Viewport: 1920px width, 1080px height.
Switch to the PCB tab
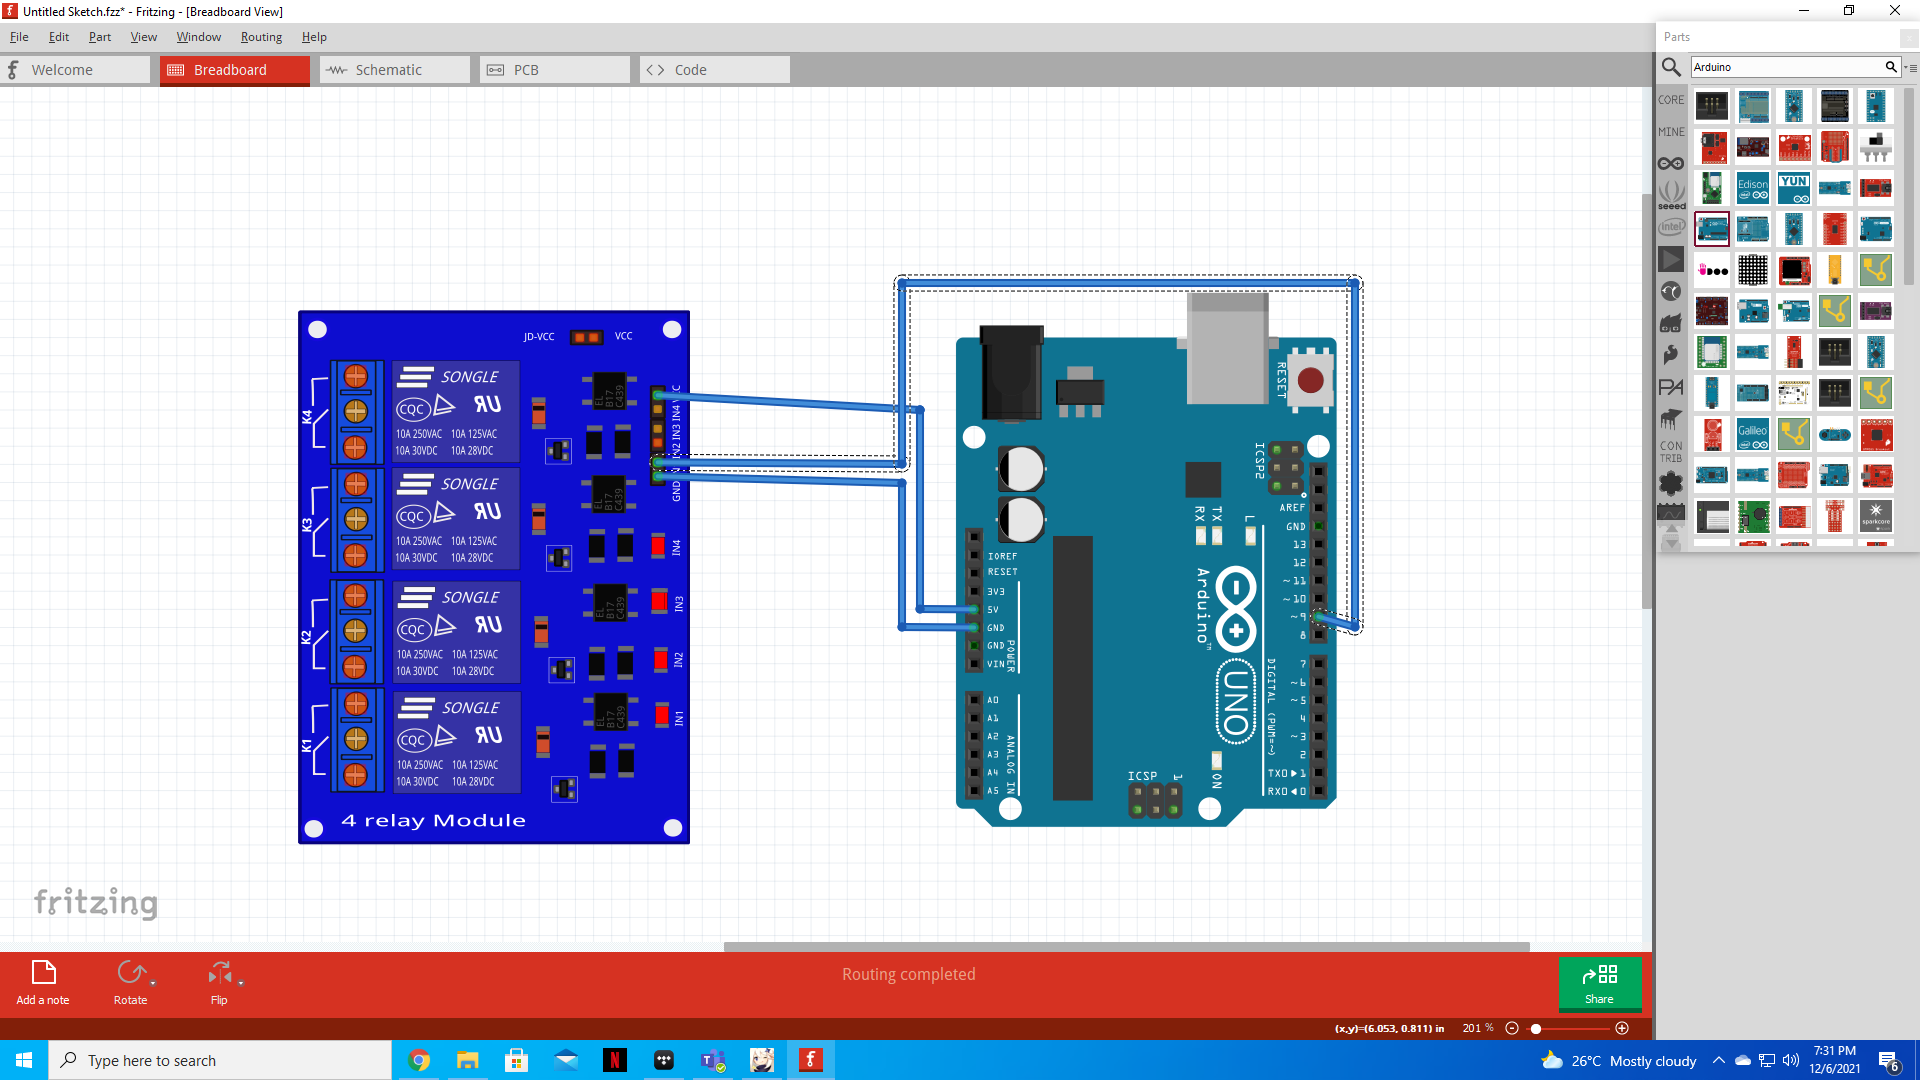coord(555,70)
